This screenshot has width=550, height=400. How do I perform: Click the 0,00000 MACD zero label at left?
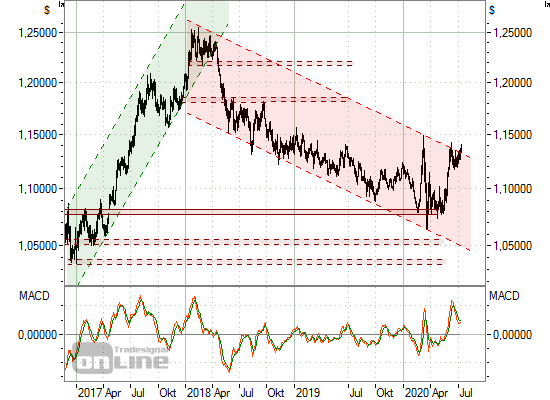tap(38, 334)
